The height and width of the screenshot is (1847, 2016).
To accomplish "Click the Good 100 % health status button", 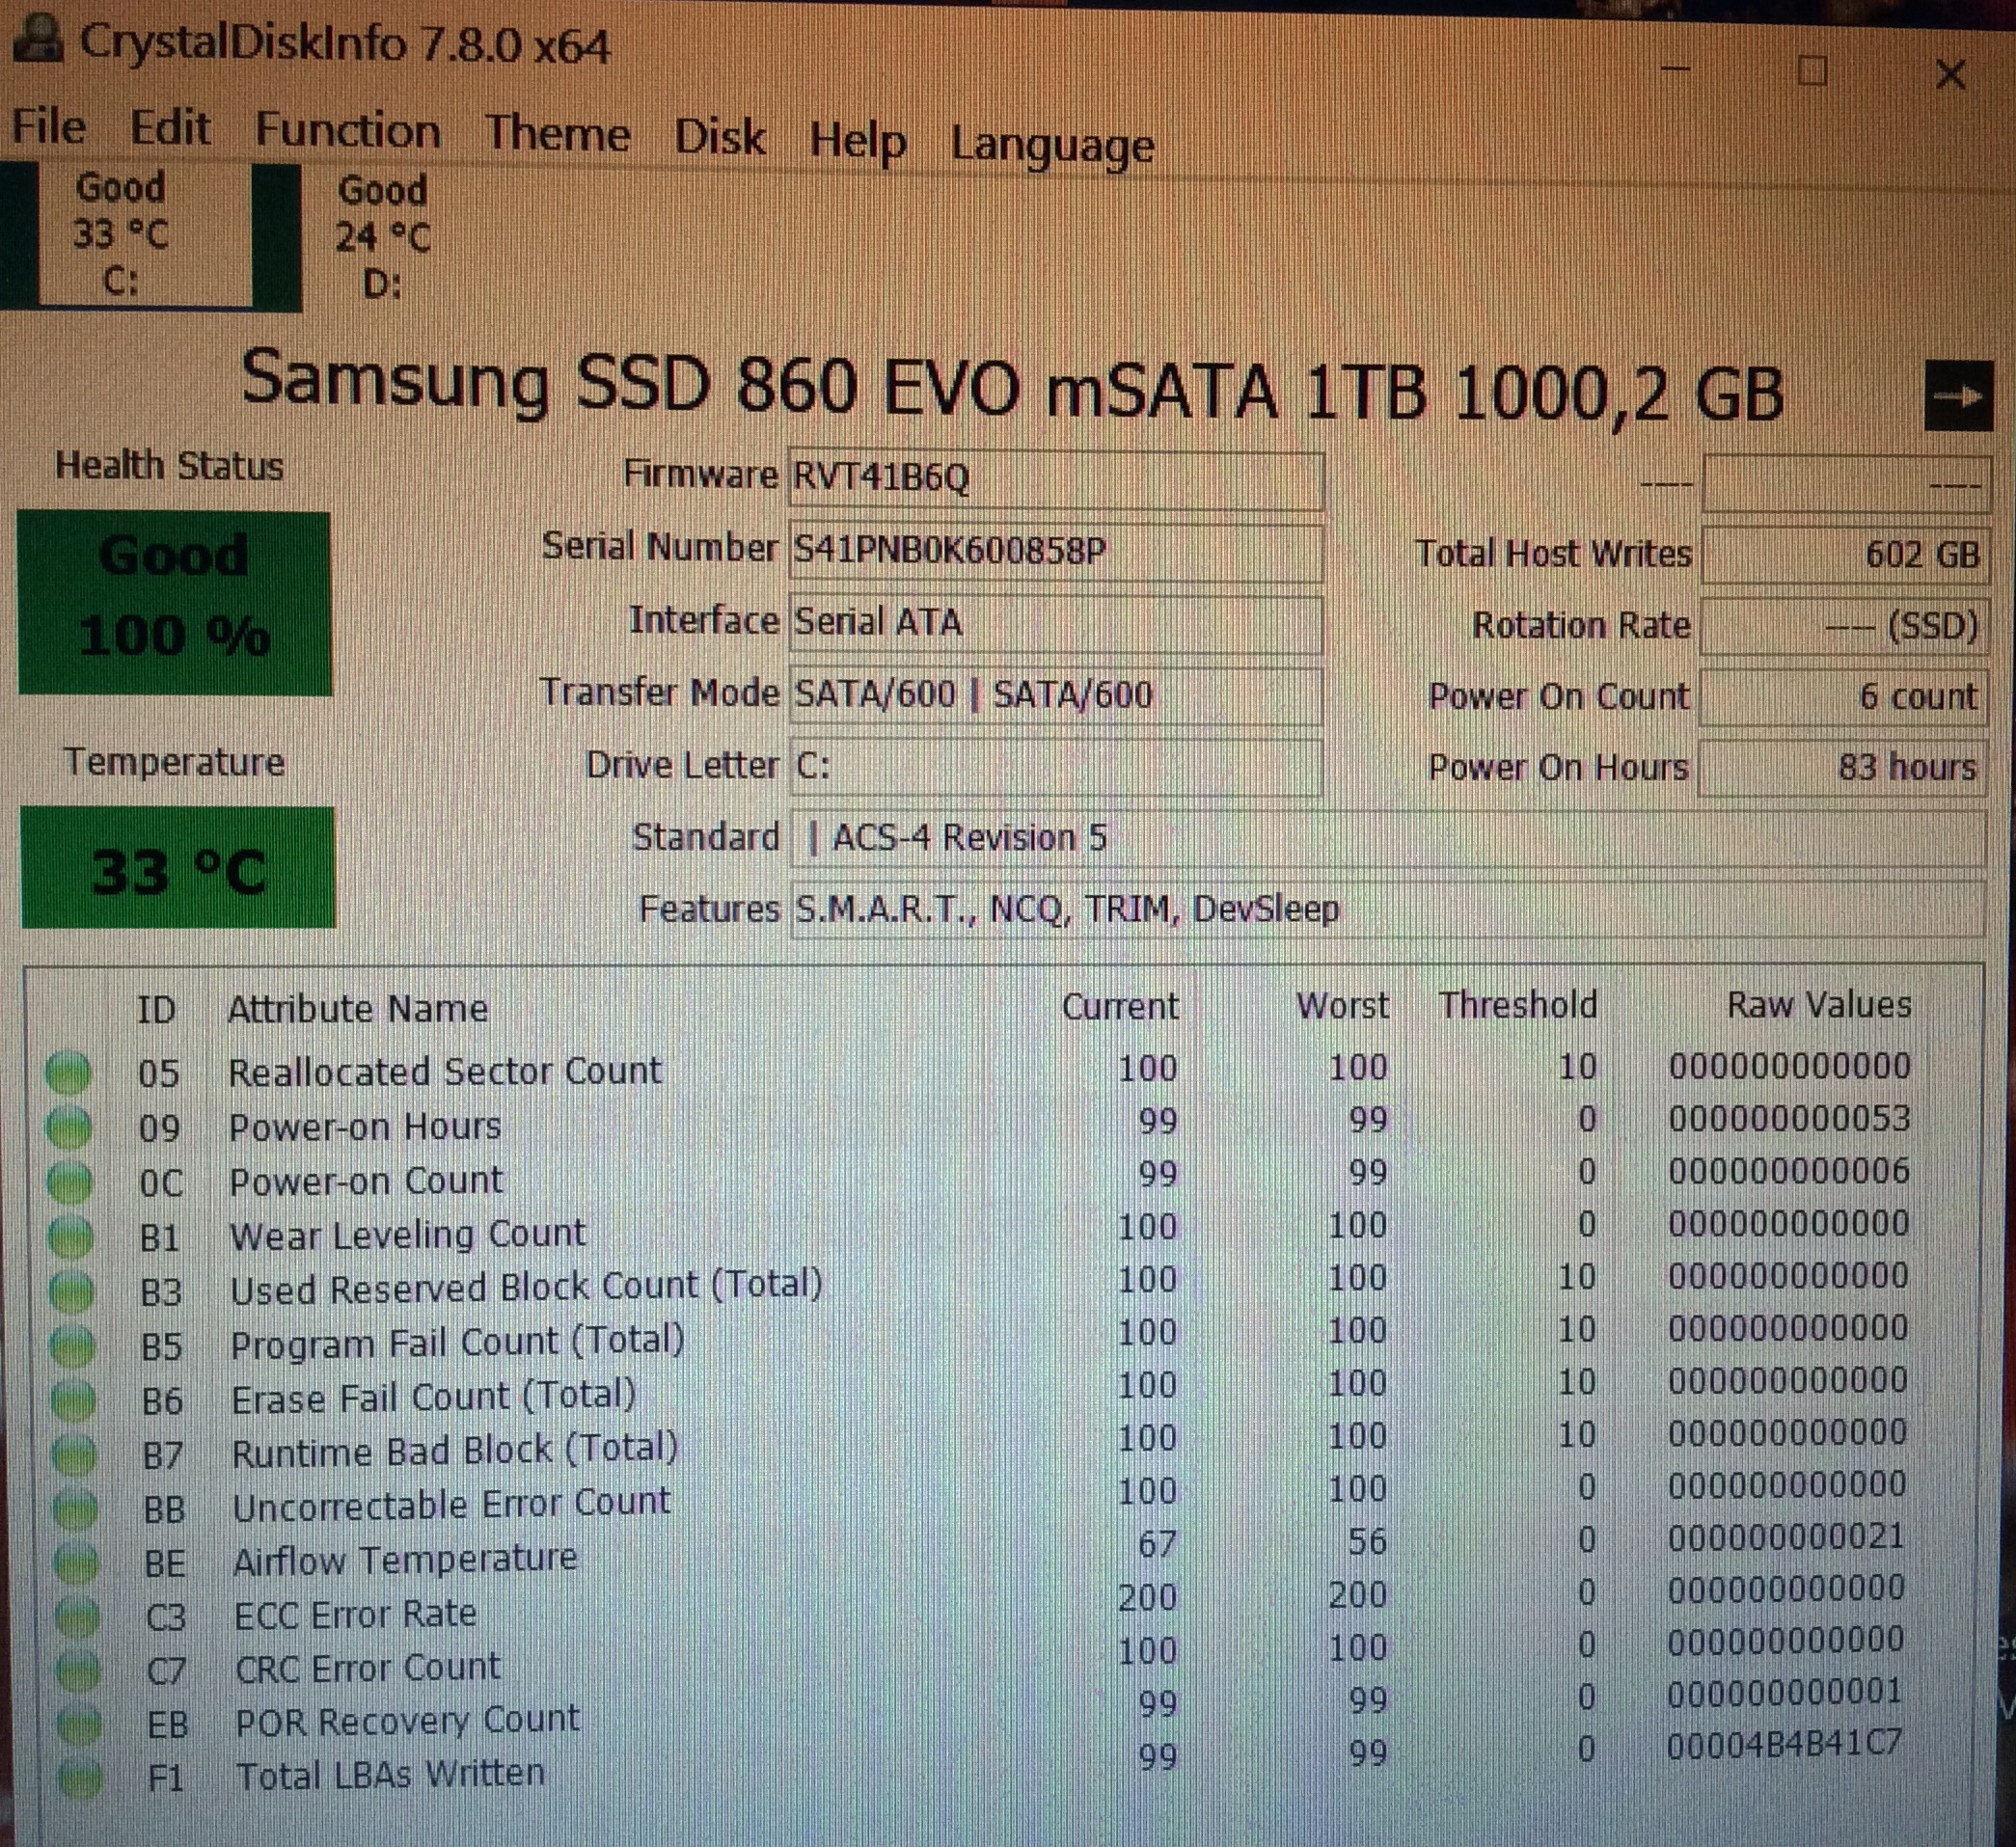I will (x=174, y=604).
